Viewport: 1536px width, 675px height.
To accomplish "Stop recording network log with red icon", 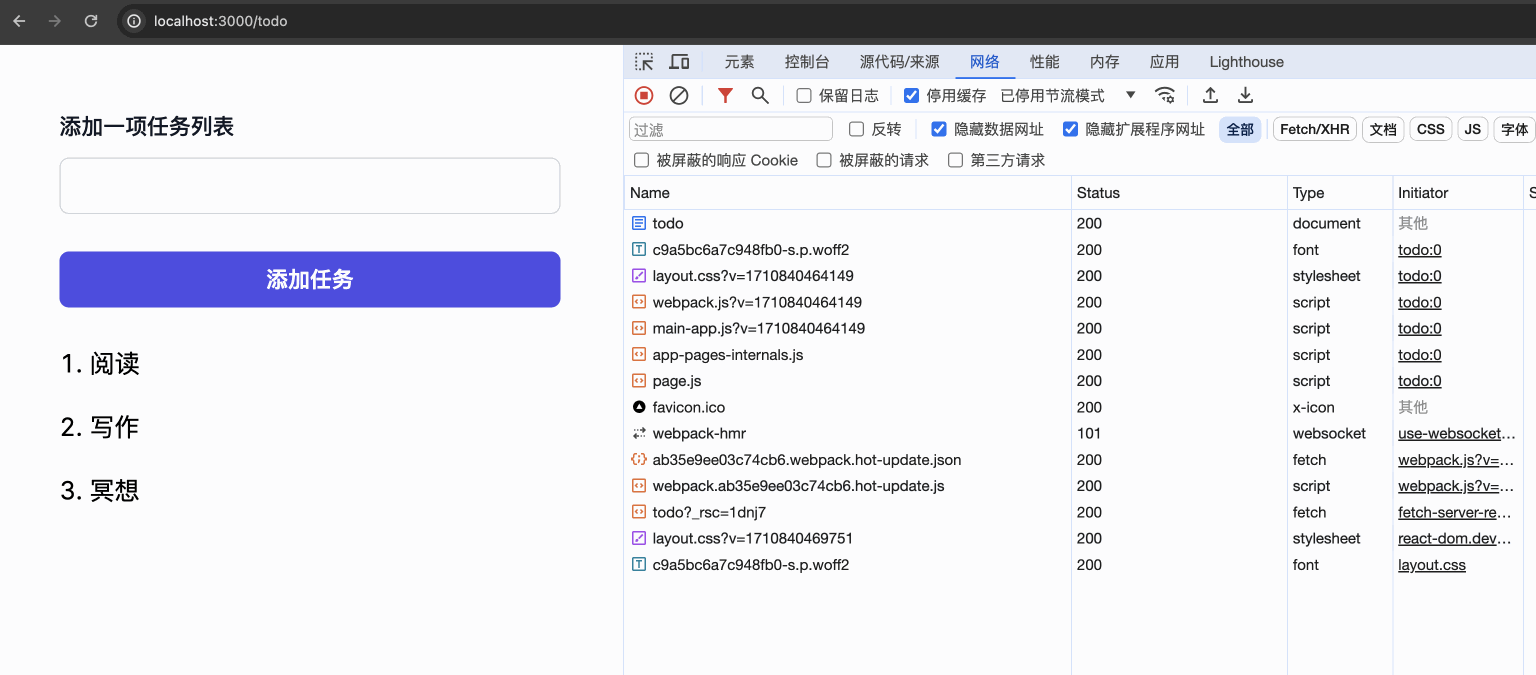I will (644, 95).
